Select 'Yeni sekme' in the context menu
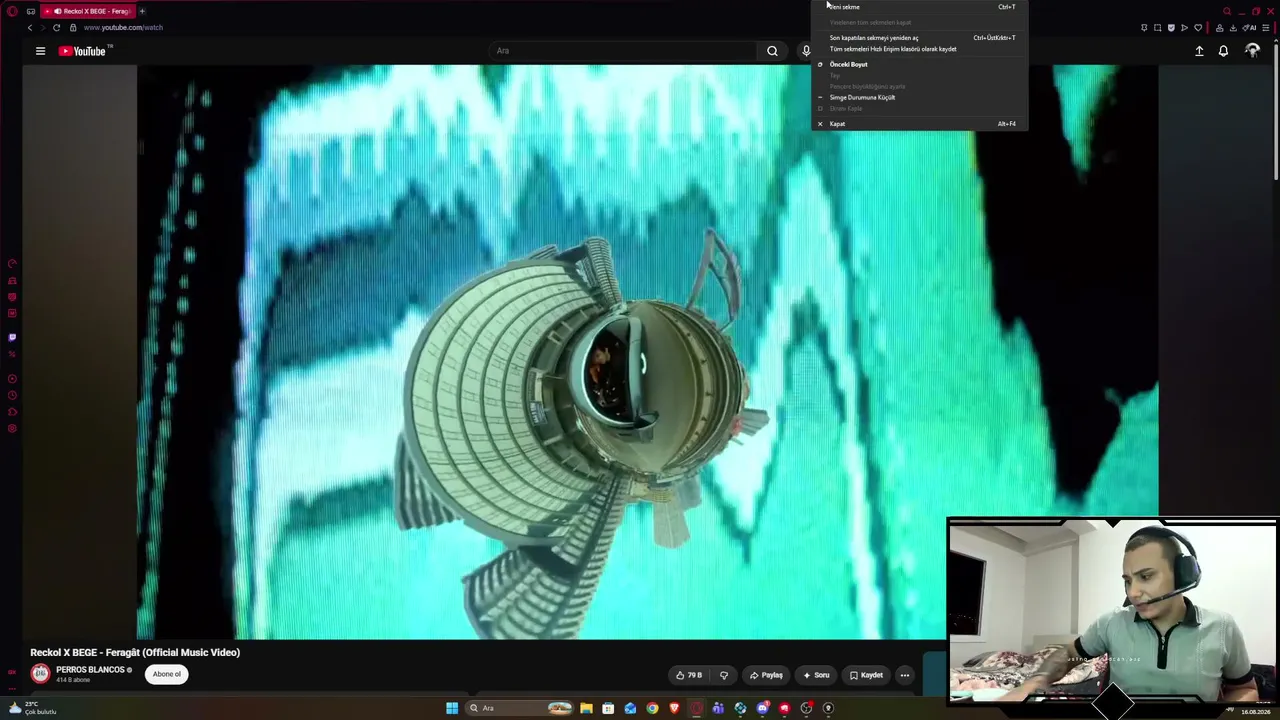Screen dimensions: 1280x720 (919, 7)
